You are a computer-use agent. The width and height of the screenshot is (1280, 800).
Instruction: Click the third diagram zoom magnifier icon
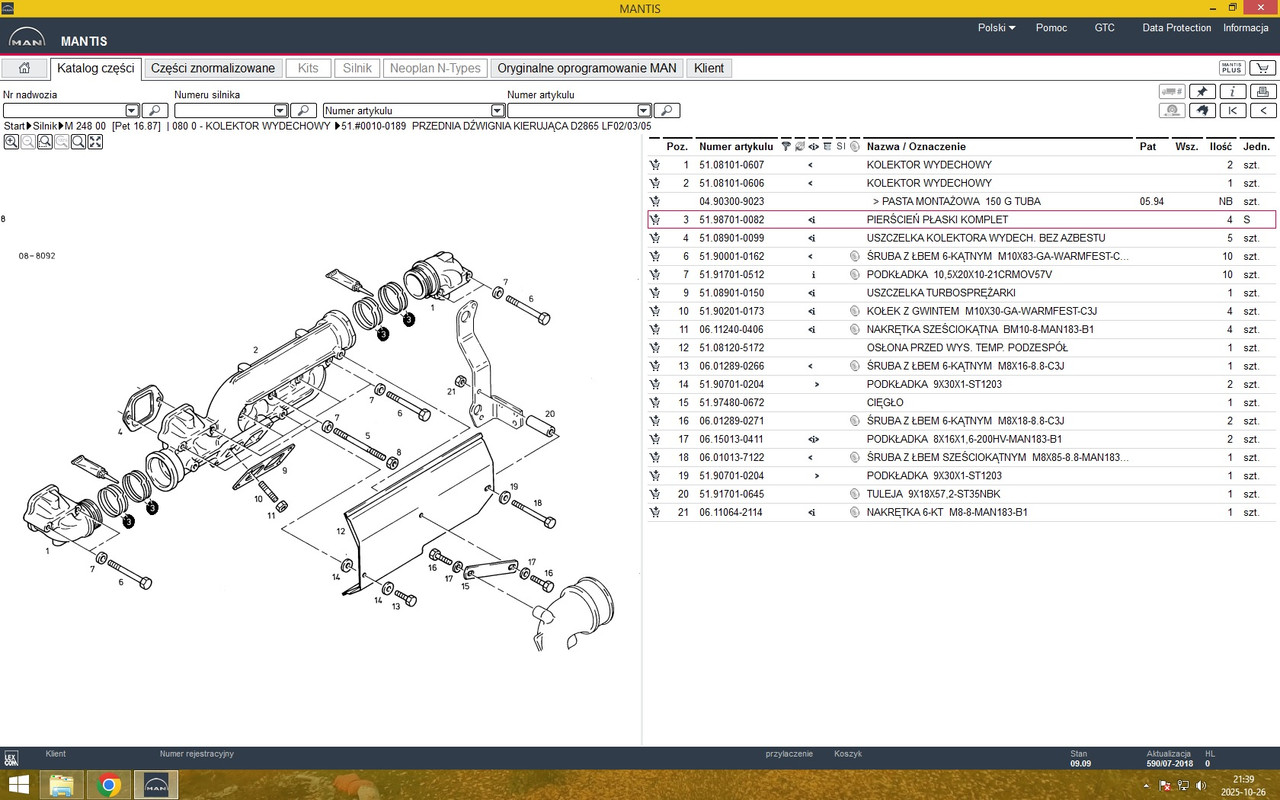point(45,142)
